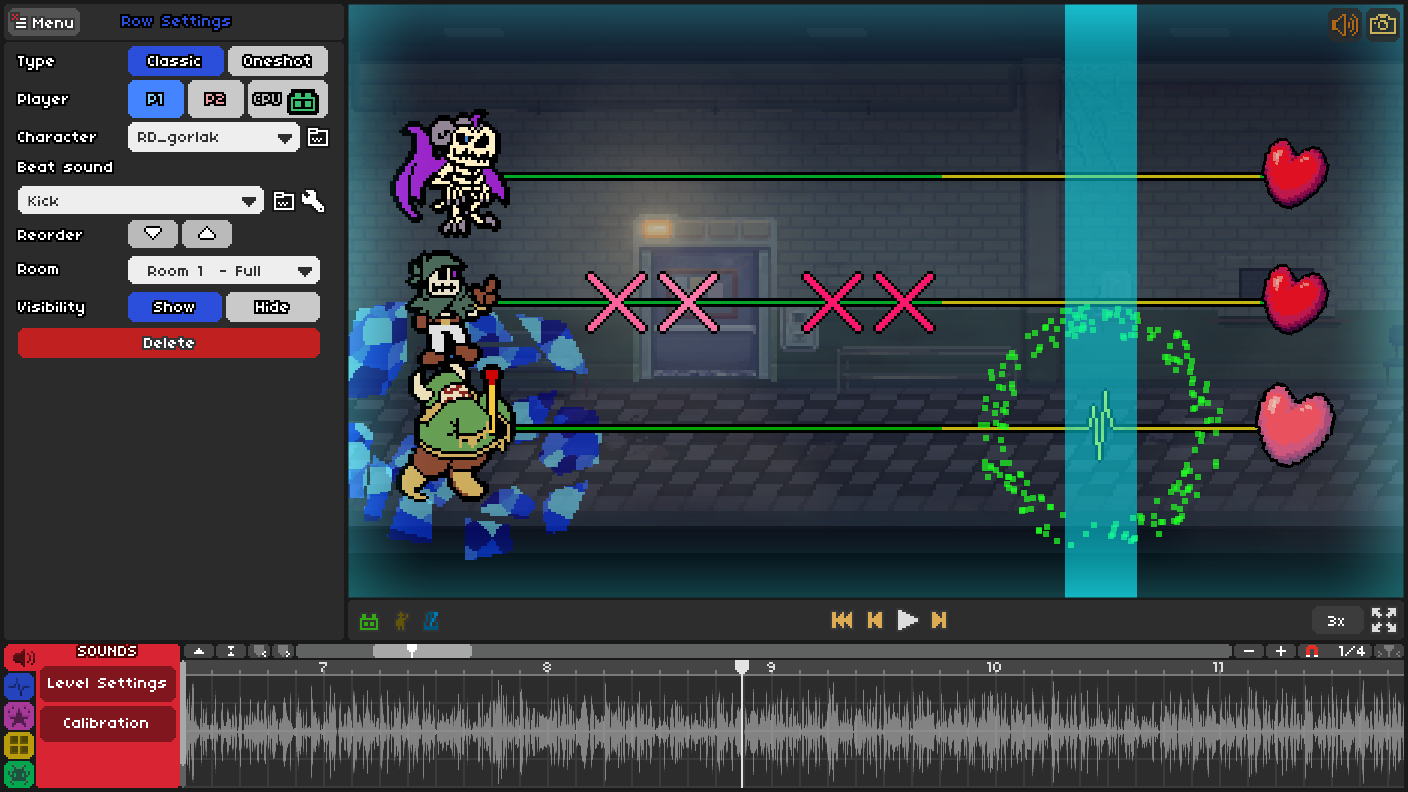
Task: Select the purple star Actions tab icon
Action: point(19,716)
